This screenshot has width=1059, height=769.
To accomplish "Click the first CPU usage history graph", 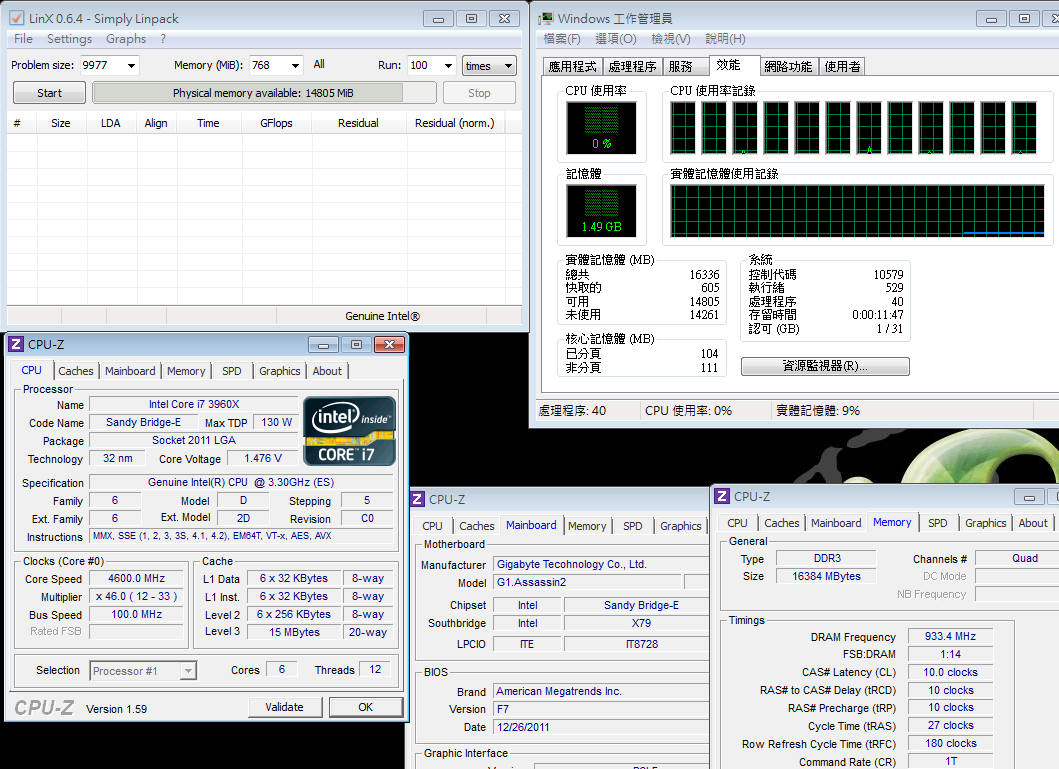I will pos(683,128).
